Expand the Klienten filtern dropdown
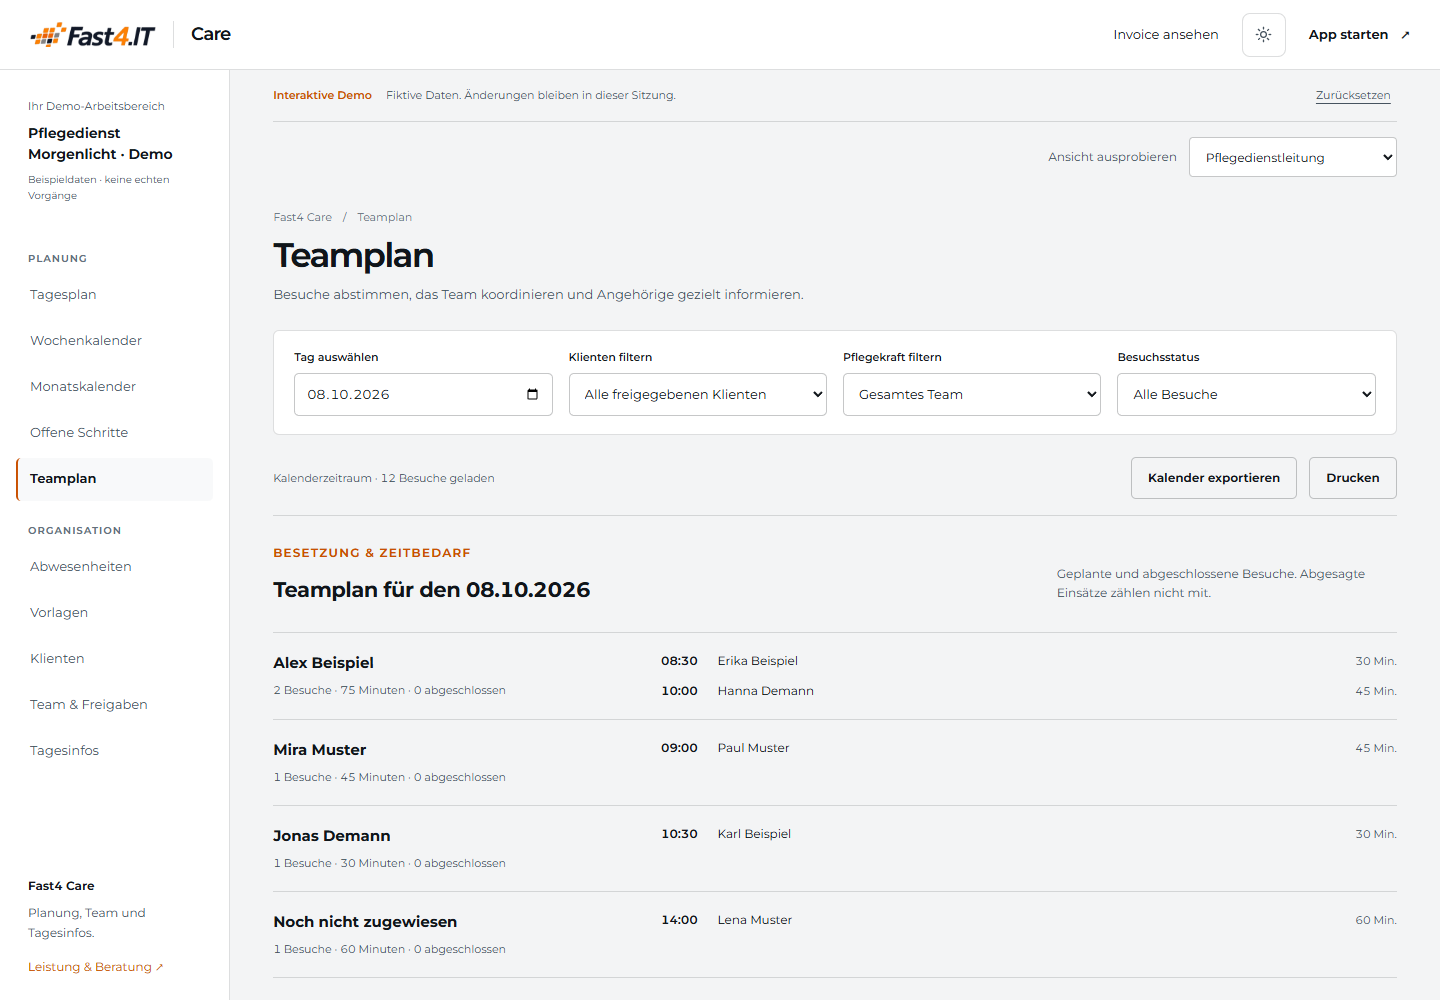1440x1000 pixels. (698, 394)
